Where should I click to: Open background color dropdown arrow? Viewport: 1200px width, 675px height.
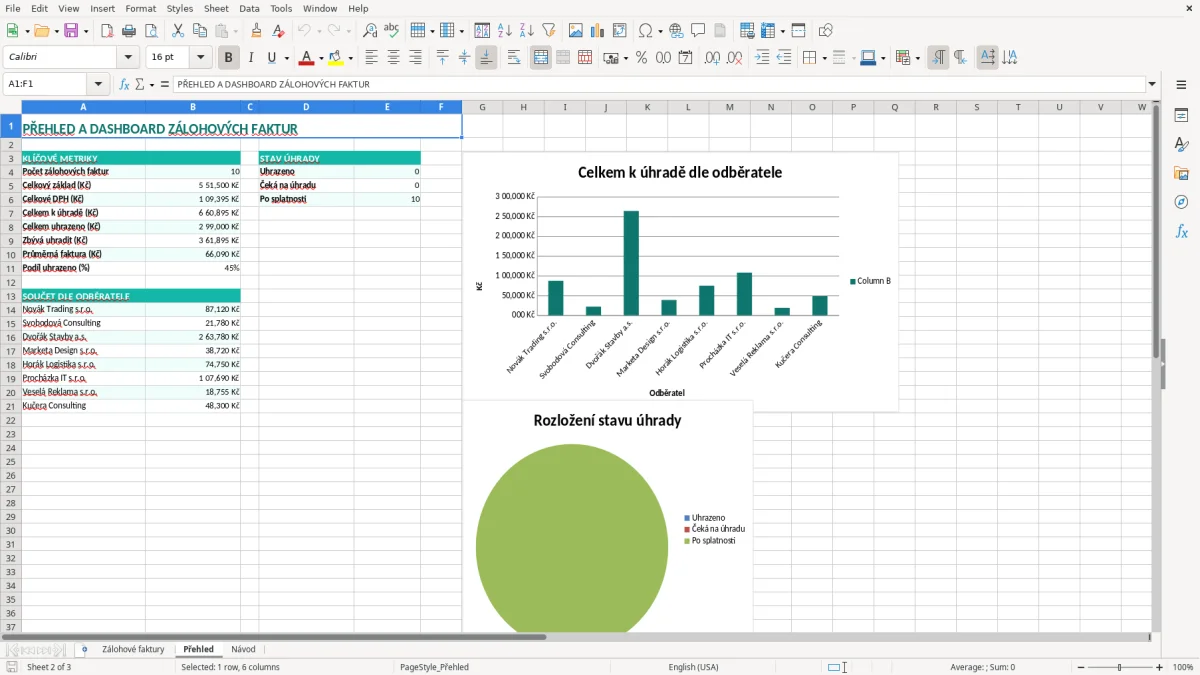click(350, 58)
